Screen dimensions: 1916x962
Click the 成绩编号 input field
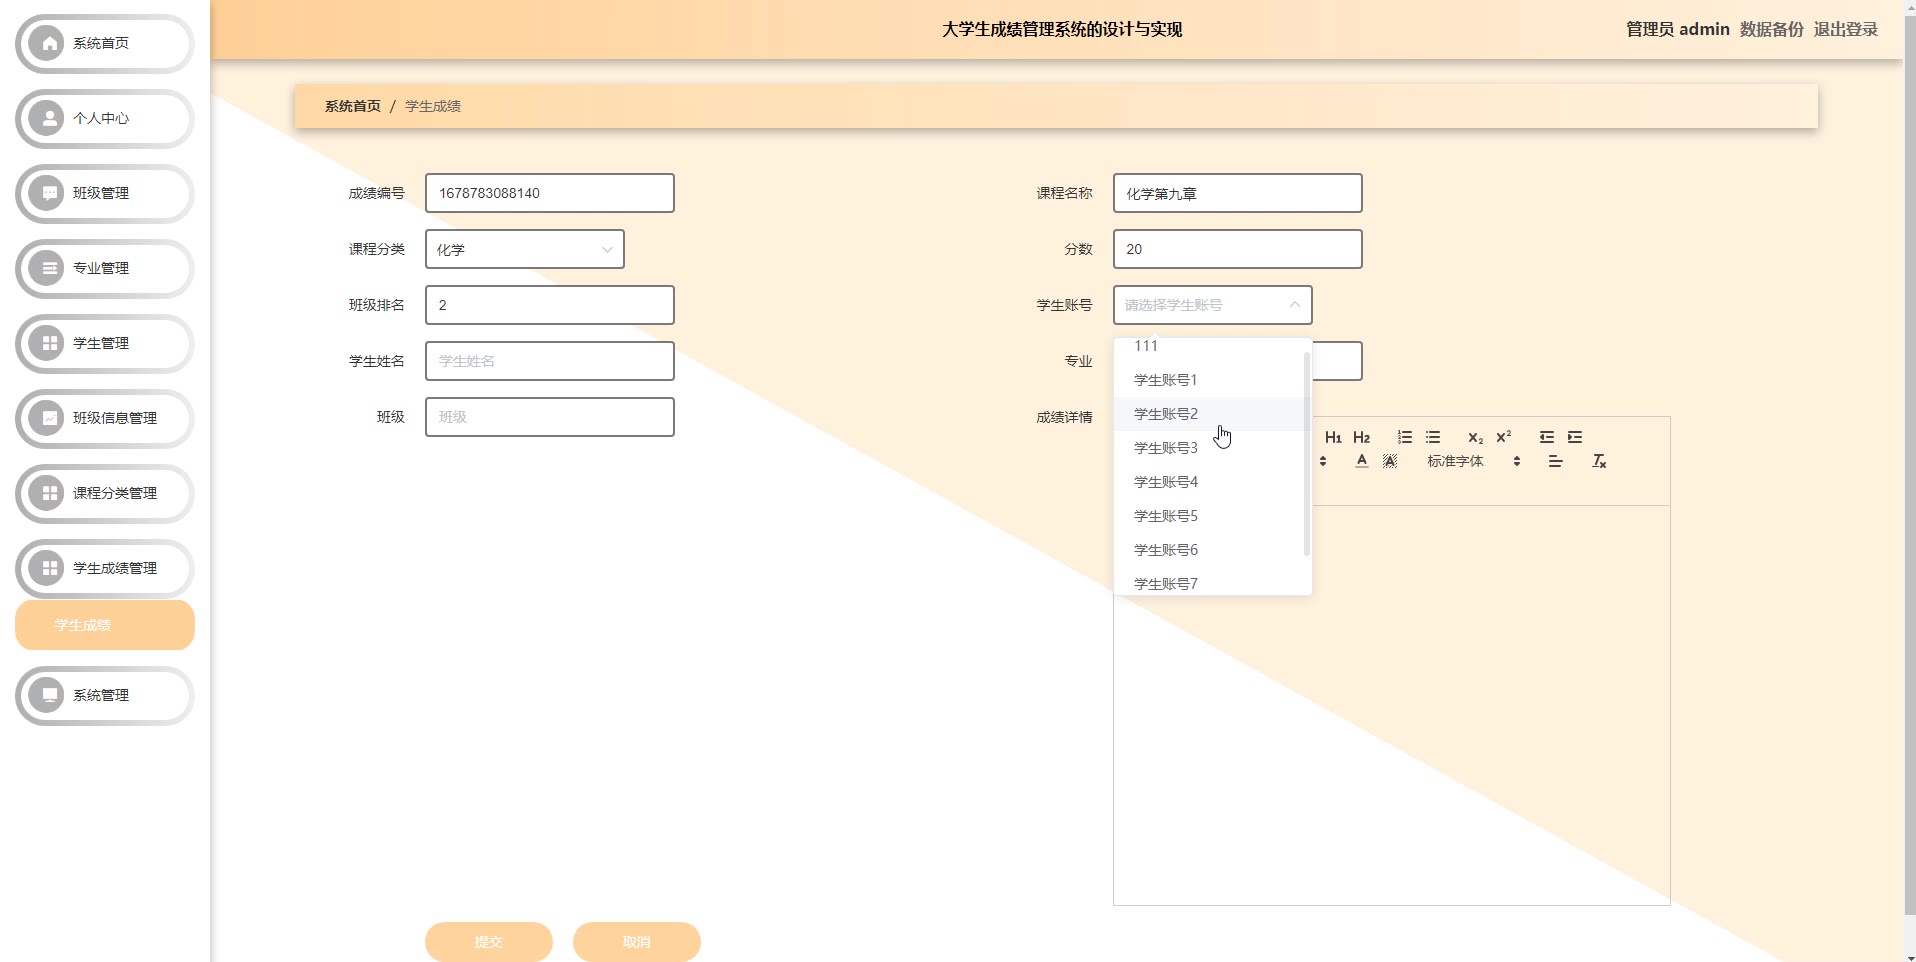click(x=550, y=193)
